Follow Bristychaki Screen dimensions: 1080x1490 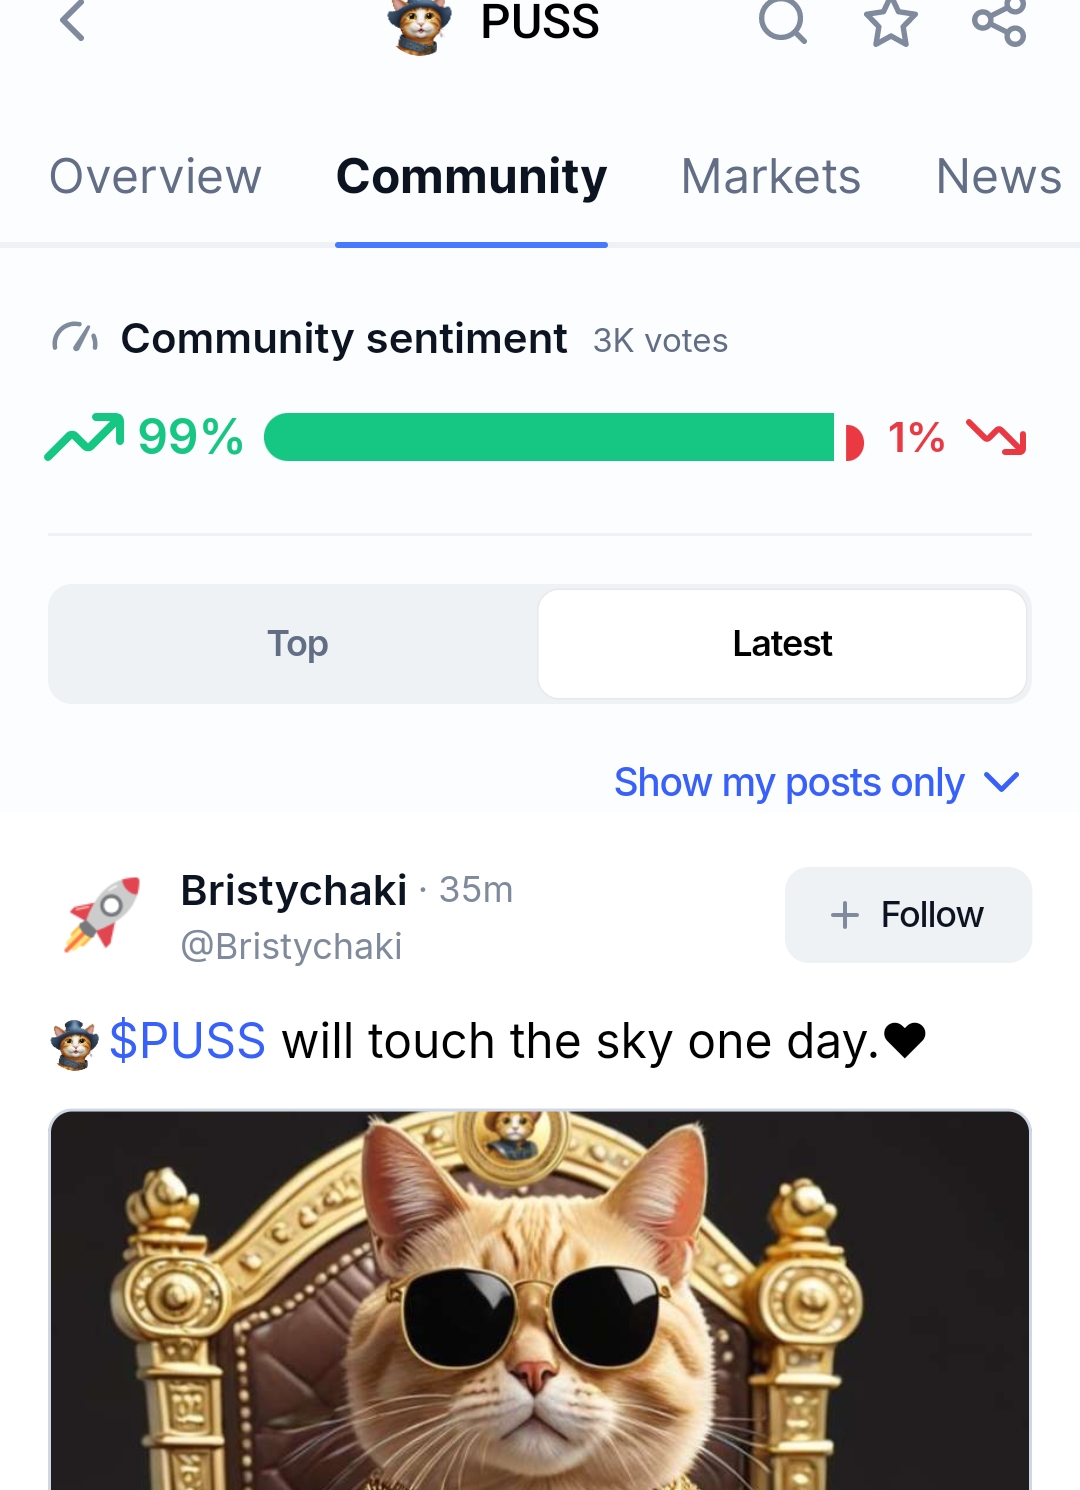click(x=908, y=915)
